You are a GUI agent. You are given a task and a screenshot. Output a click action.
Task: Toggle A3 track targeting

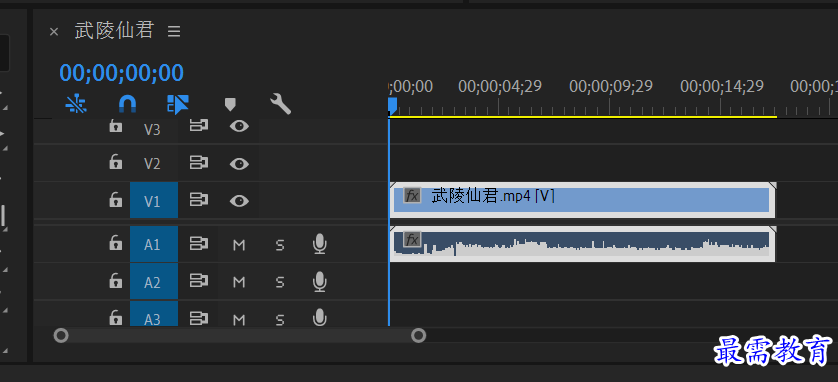153,314
